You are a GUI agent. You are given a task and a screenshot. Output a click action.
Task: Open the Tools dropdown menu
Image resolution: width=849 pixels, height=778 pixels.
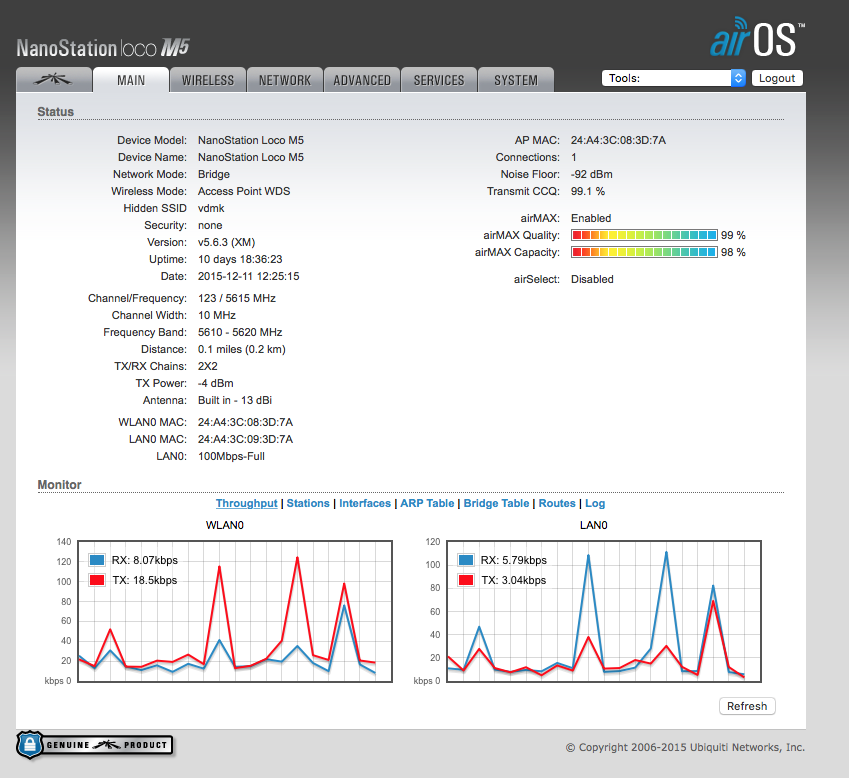674,78
